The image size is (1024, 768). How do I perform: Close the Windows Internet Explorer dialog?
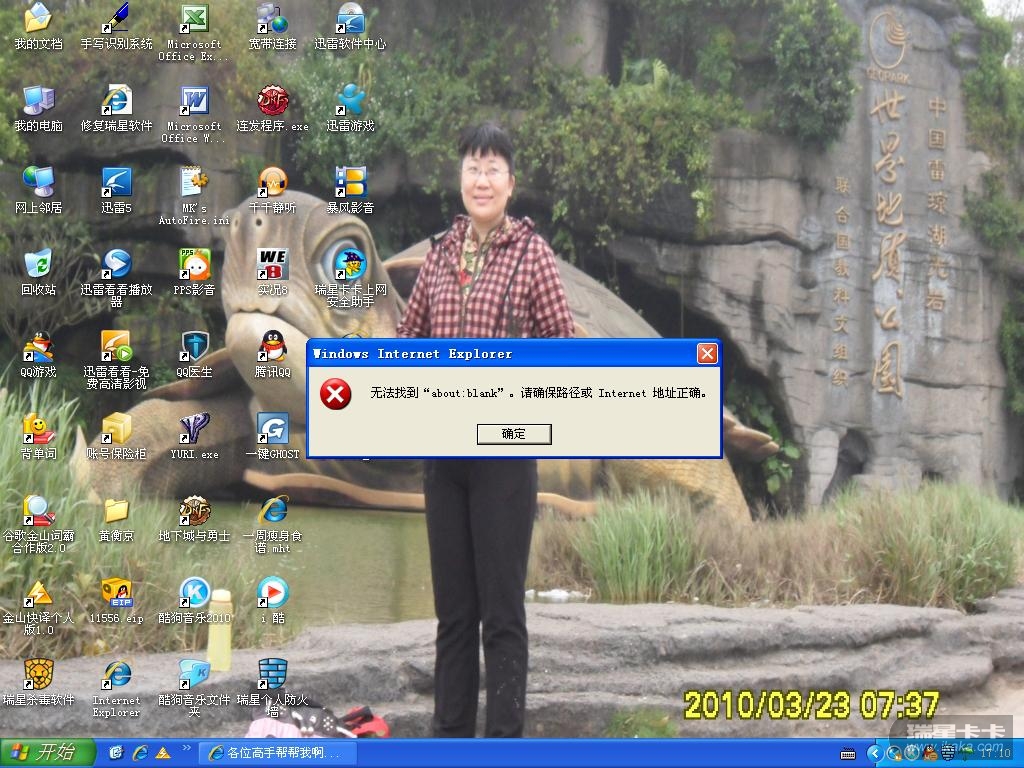[x=707, y=353]
